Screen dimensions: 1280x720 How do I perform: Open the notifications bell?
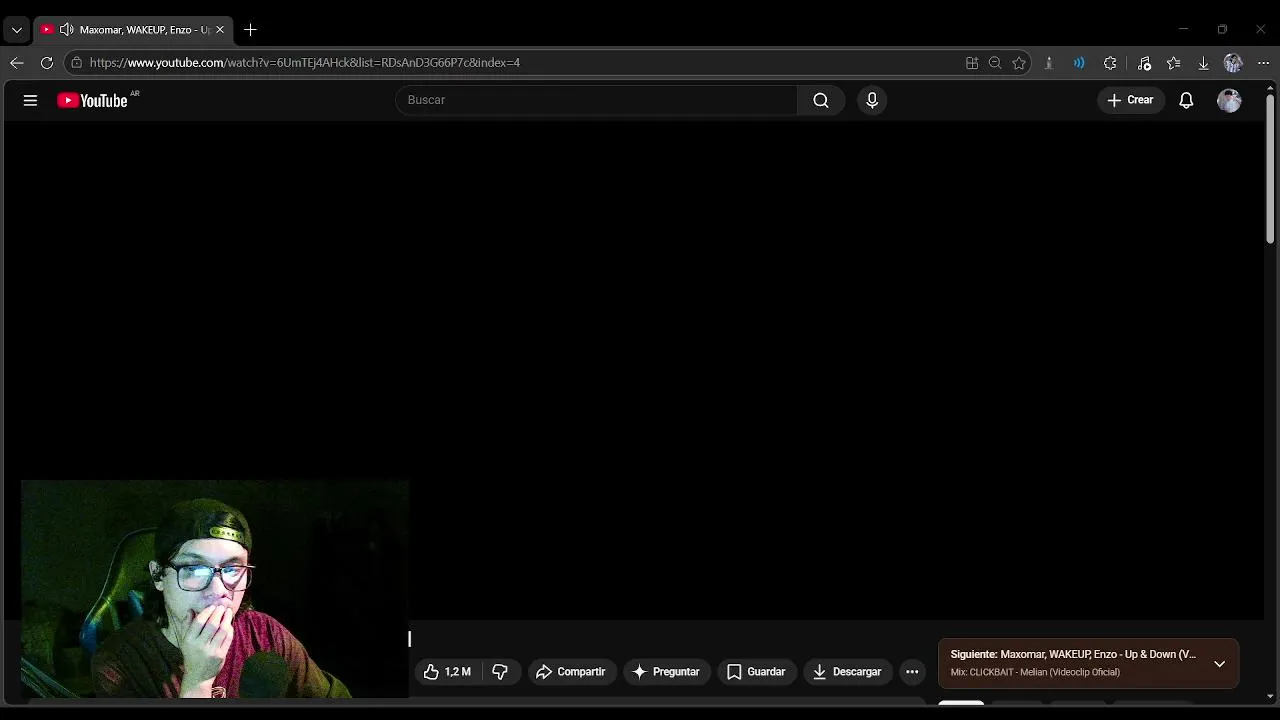click(x=1186, y=100)
